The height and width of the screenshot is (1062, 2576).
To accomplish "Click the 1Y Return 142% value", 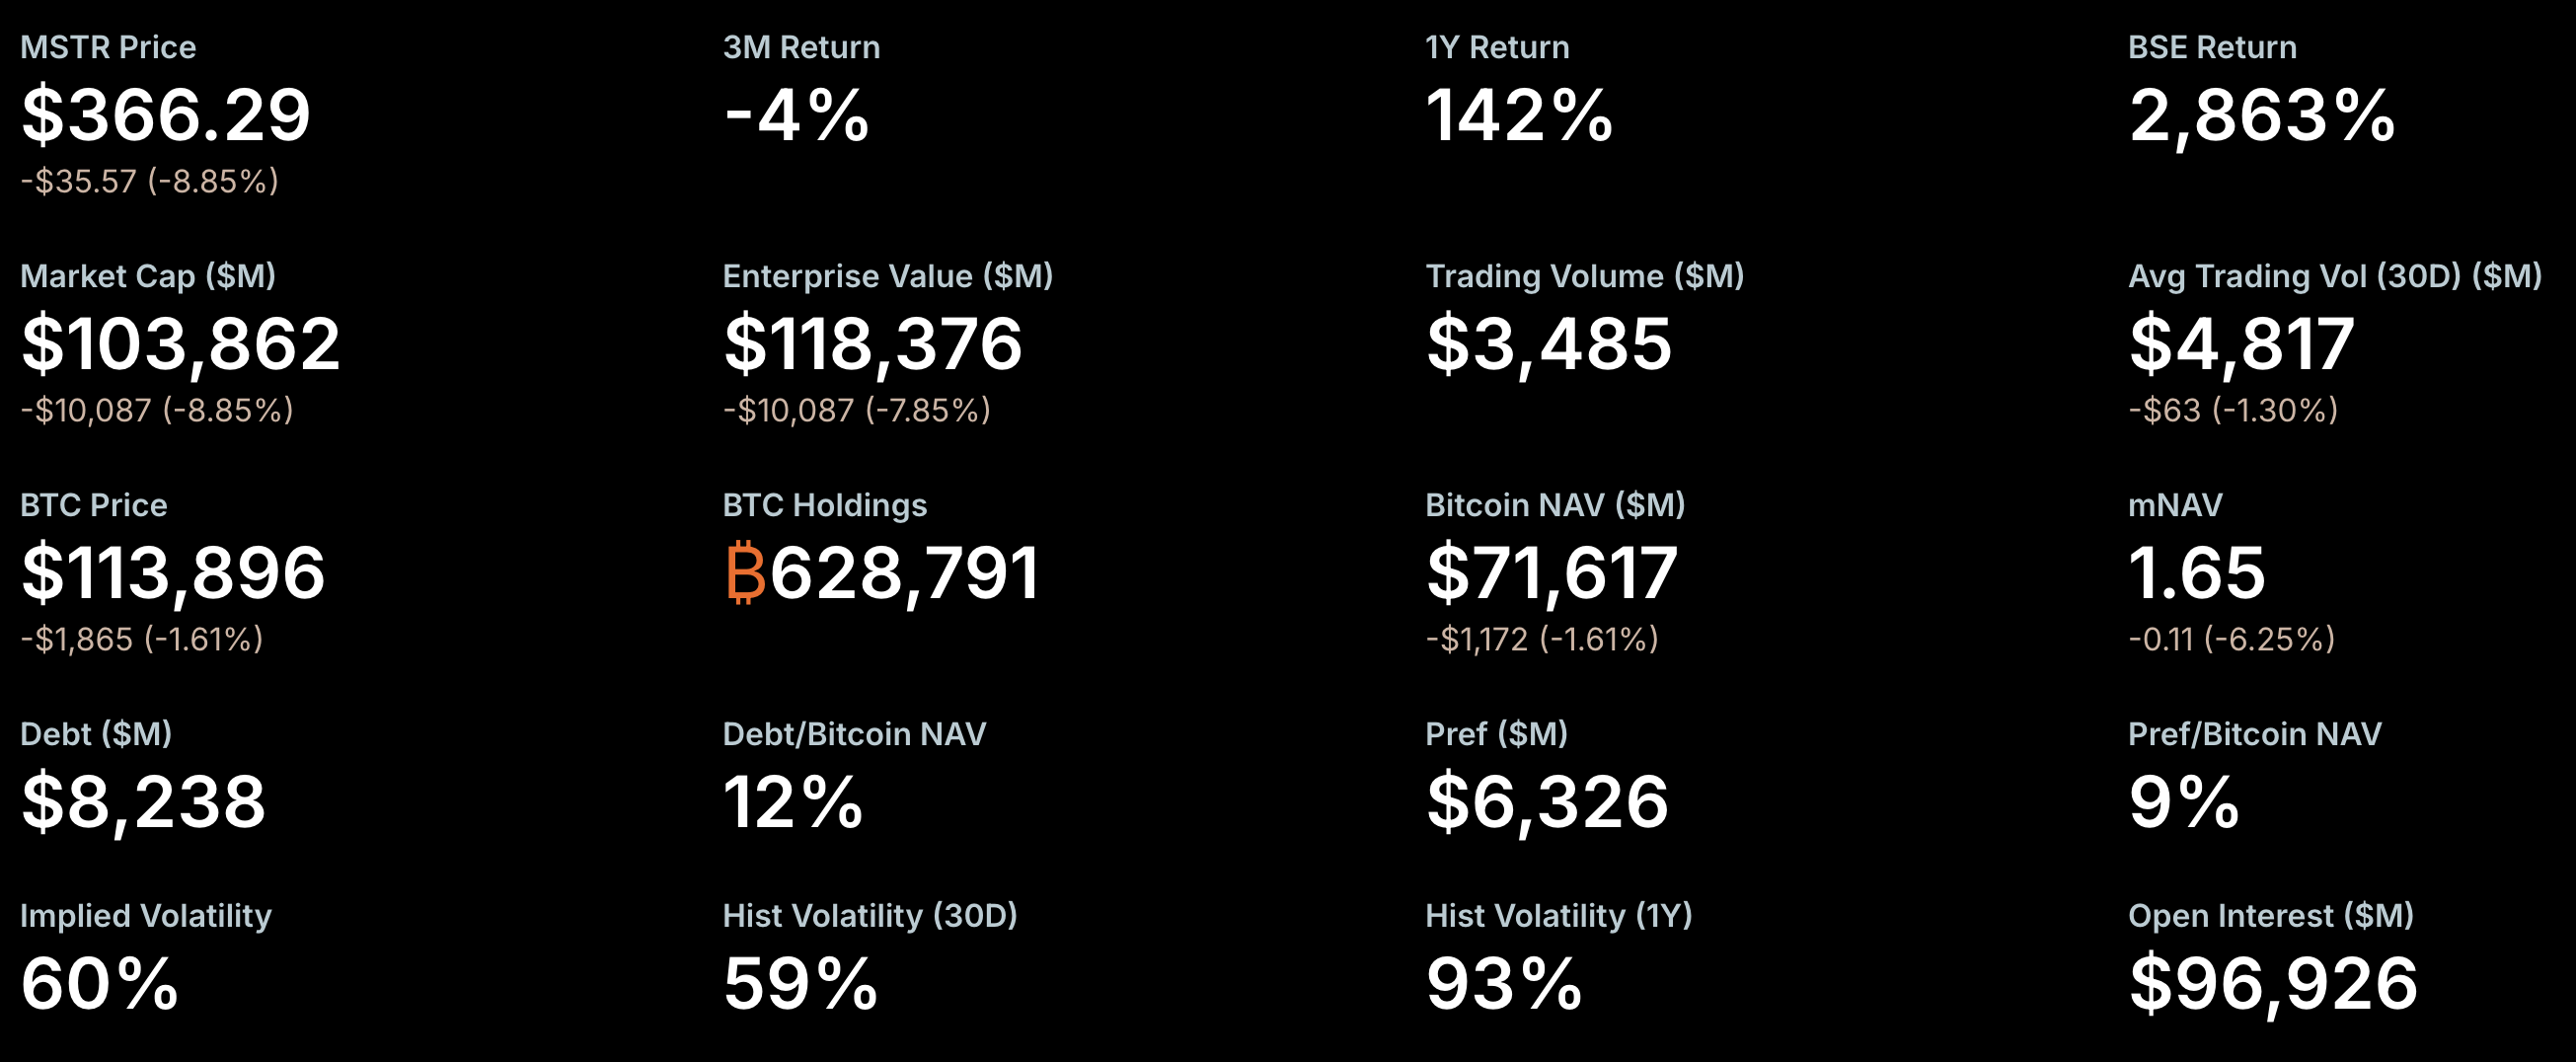I will [x=1519, y=115].
